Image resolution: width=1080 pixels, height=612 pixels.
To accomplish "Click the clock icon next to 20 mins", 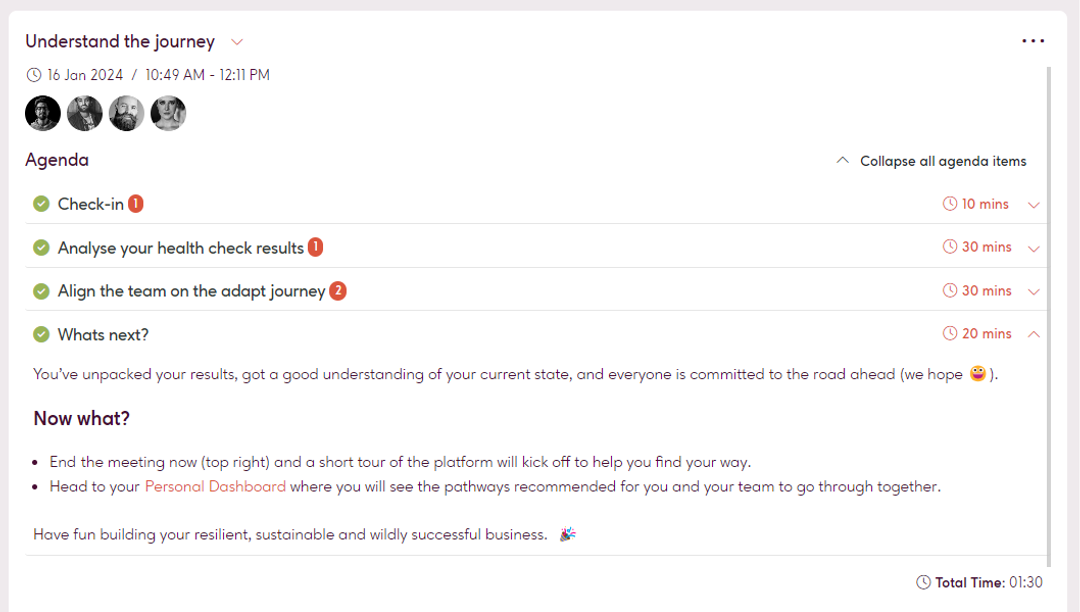I will coord(948,333).
